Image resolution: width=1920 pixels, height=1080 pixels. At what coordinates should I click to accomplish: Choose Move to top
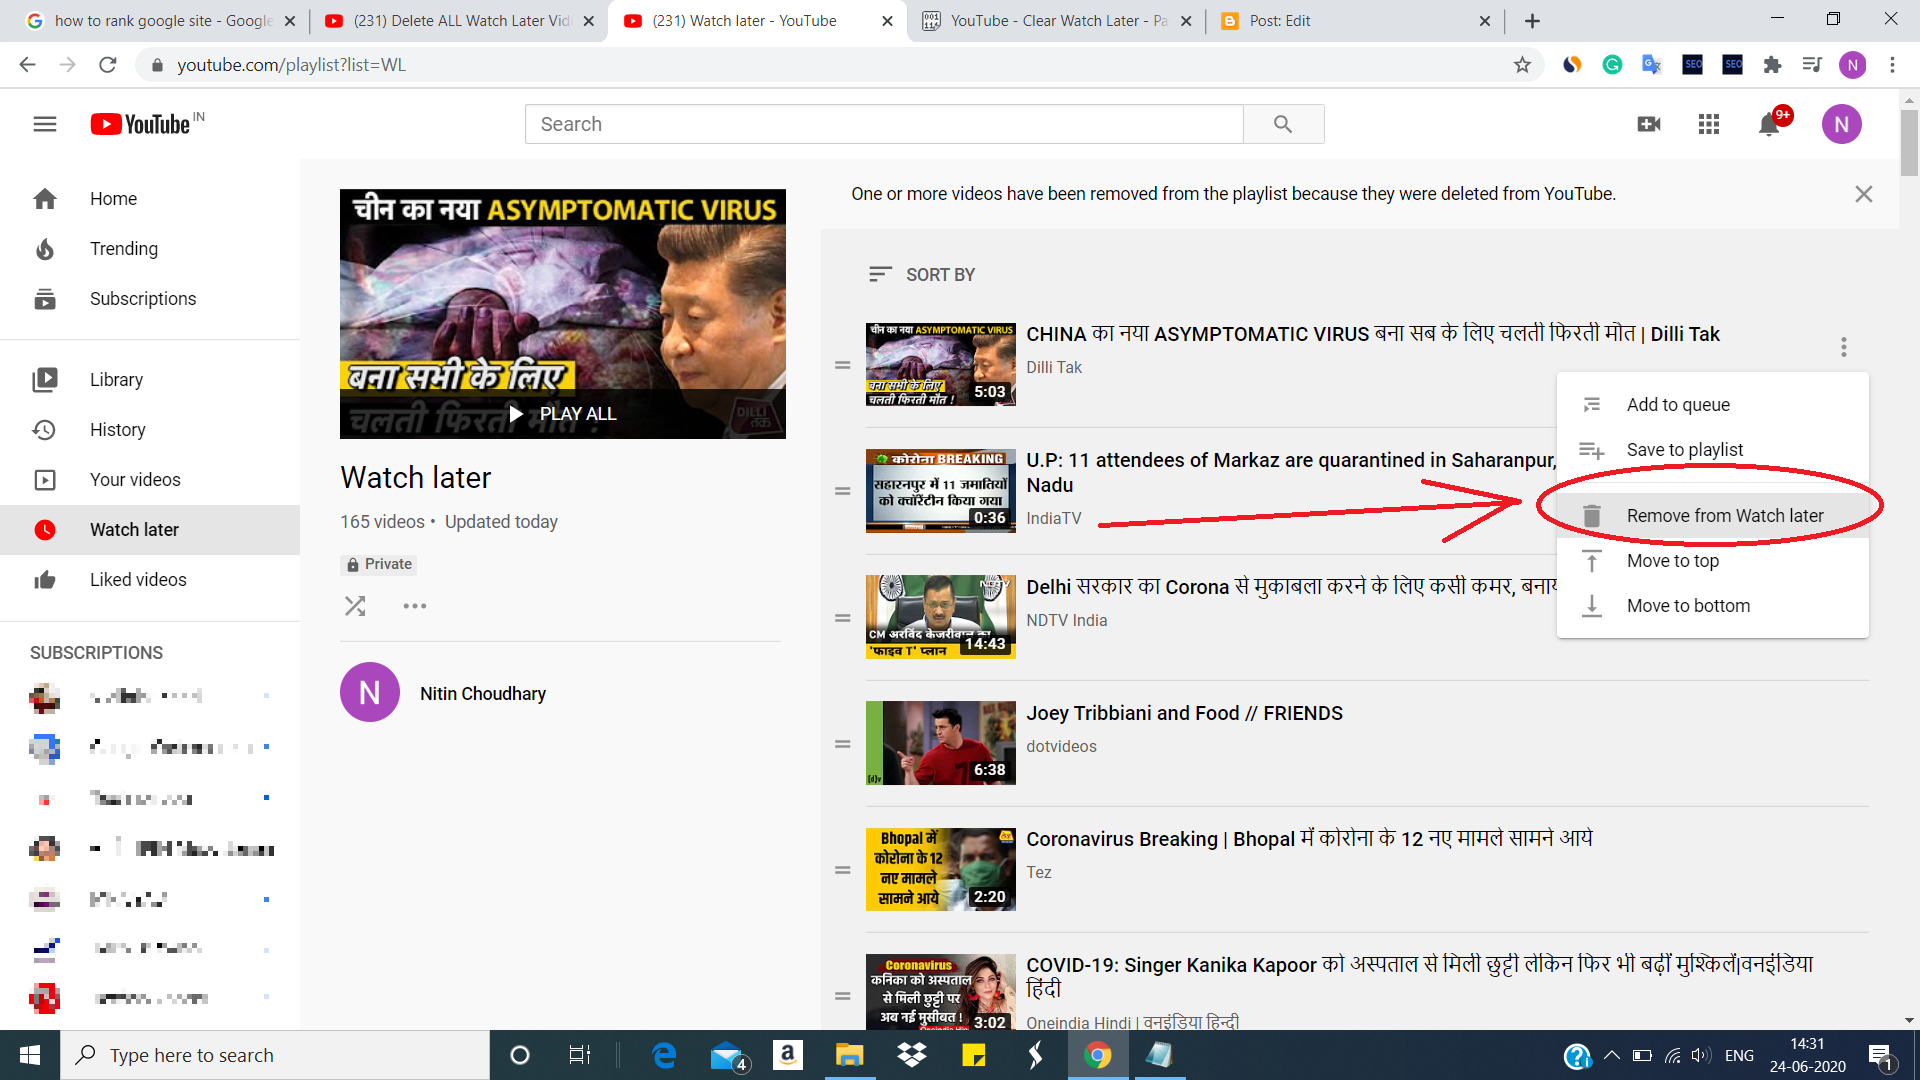click(x=1713, y=561)
